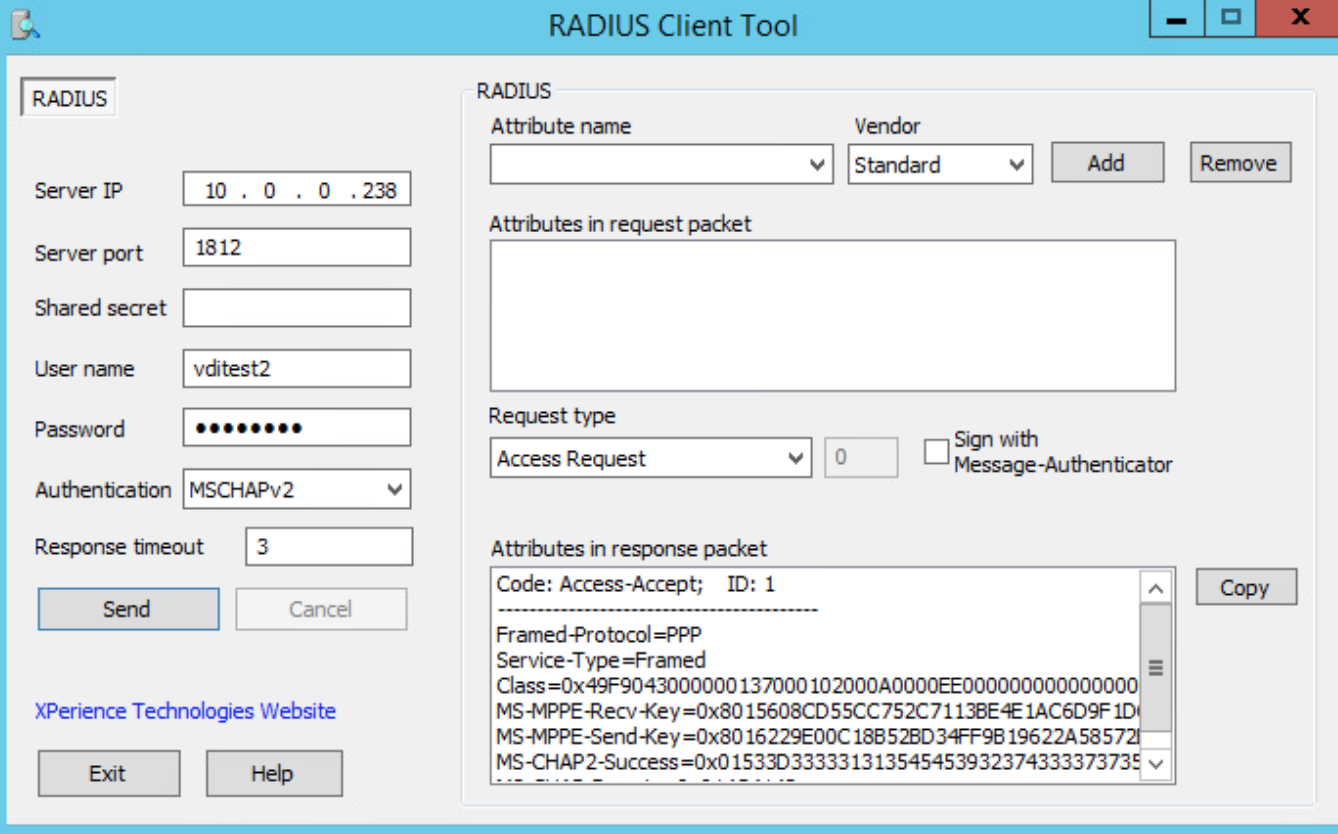Click the Exit button

click(108, 772)
